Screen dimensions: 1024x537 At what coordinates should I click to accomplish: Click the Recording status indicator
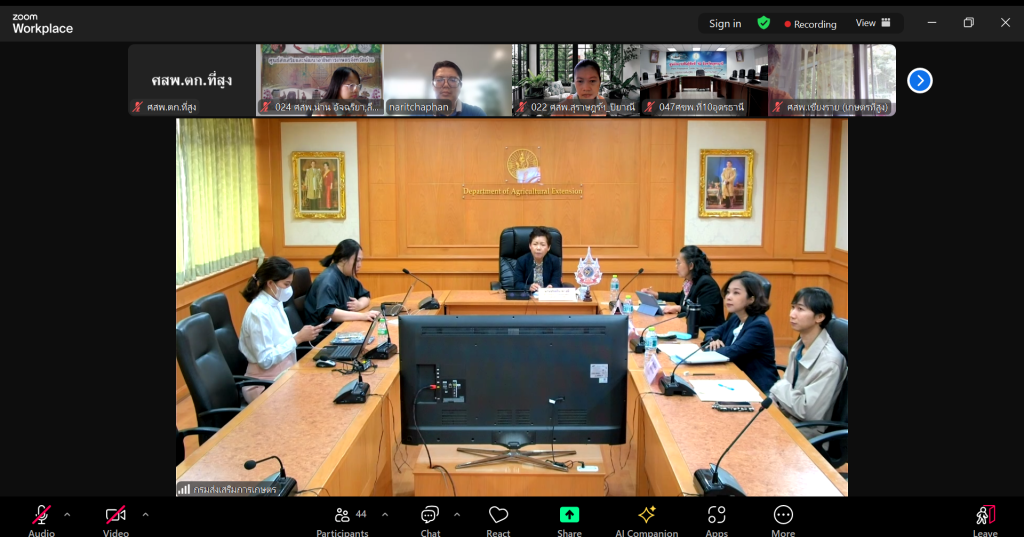tap(811, 23)
